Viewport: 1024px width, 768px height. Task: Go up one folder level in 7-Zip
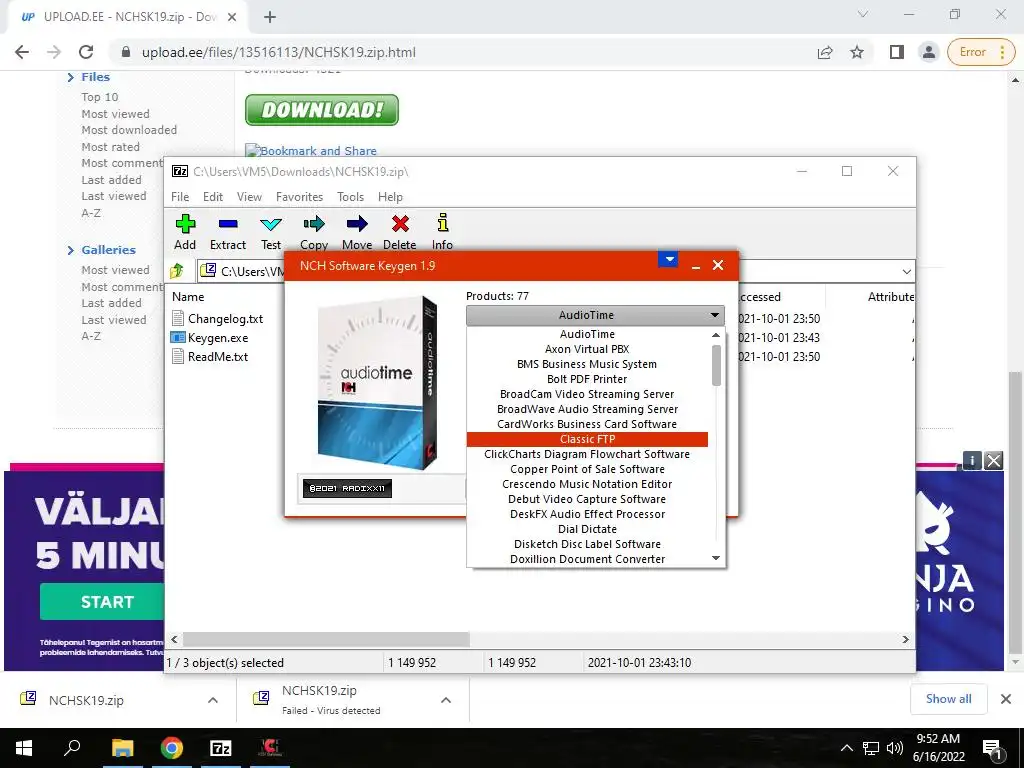coord(177,271)
